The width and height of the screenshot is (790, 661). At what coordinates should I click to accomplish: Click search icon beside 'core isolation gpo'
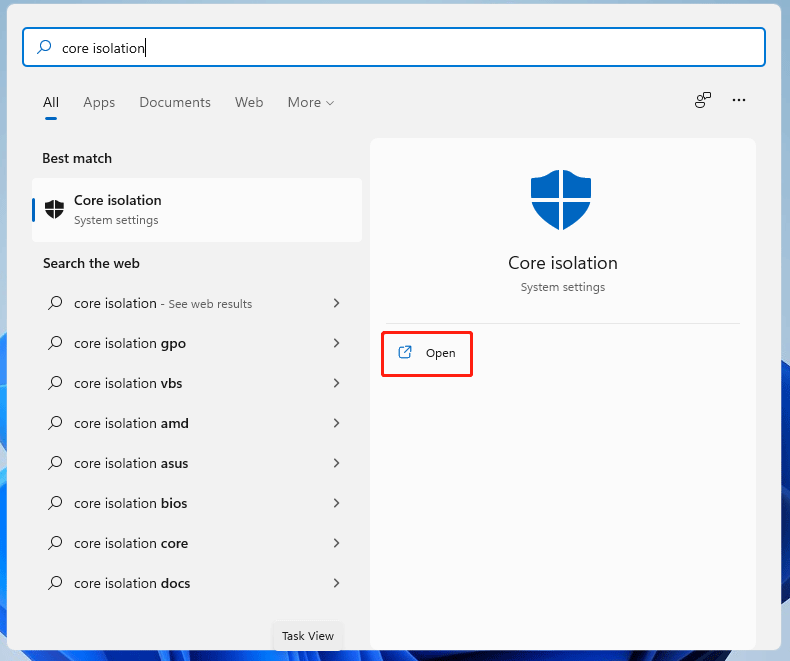[x=55, y=343]
